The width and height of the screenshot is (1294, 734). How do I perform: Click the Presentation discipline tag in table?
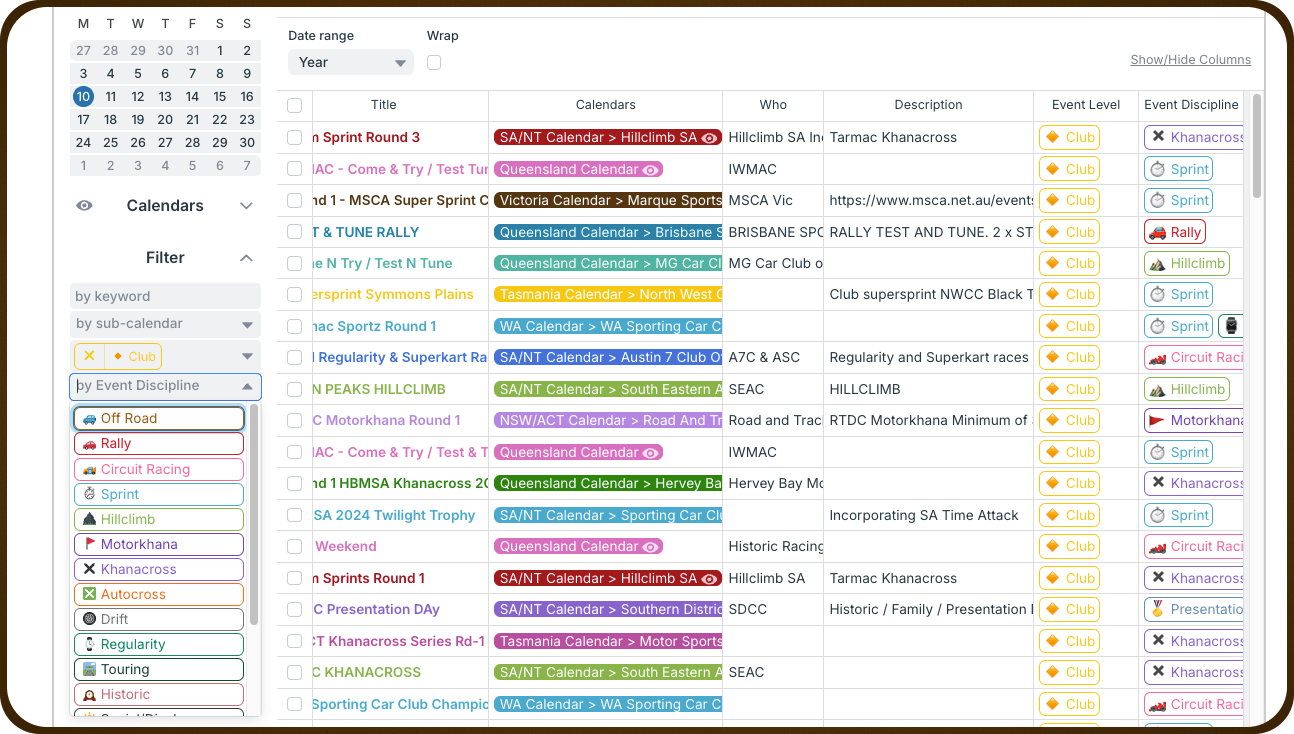tap(1194, 609)
